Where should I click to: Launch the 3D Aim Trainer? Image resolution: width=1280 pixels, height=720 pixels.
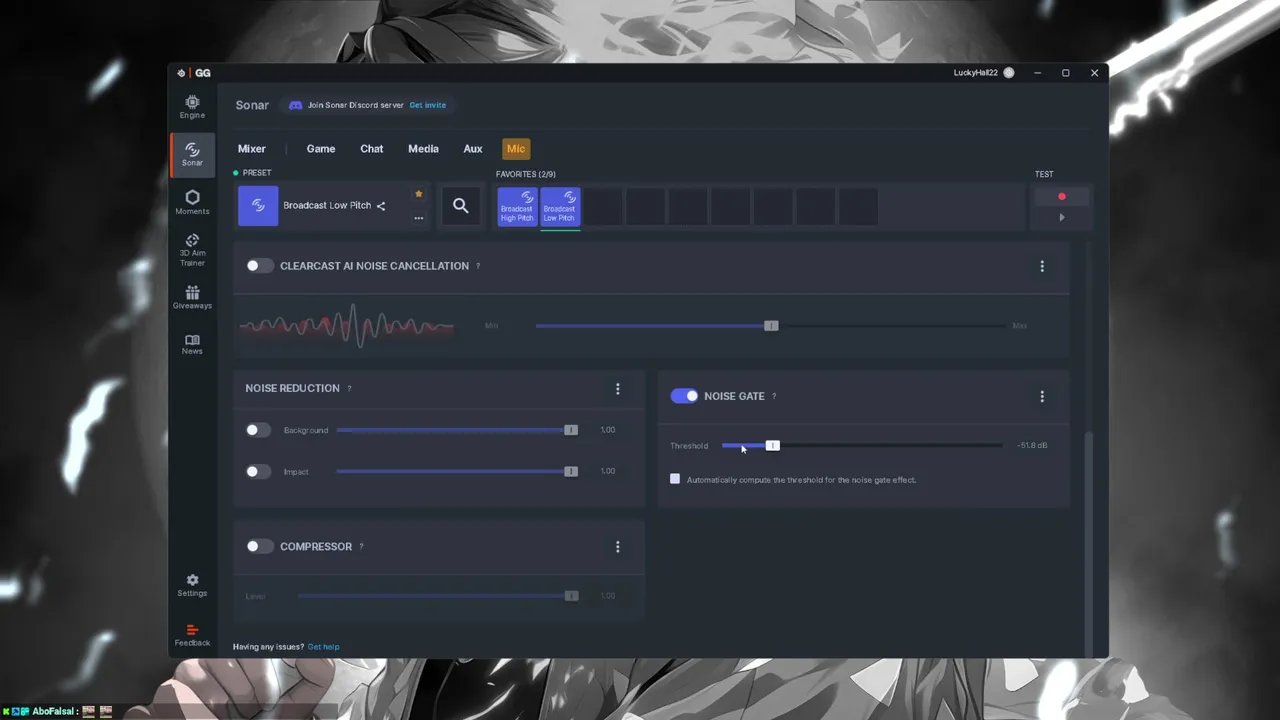point(192,249)
